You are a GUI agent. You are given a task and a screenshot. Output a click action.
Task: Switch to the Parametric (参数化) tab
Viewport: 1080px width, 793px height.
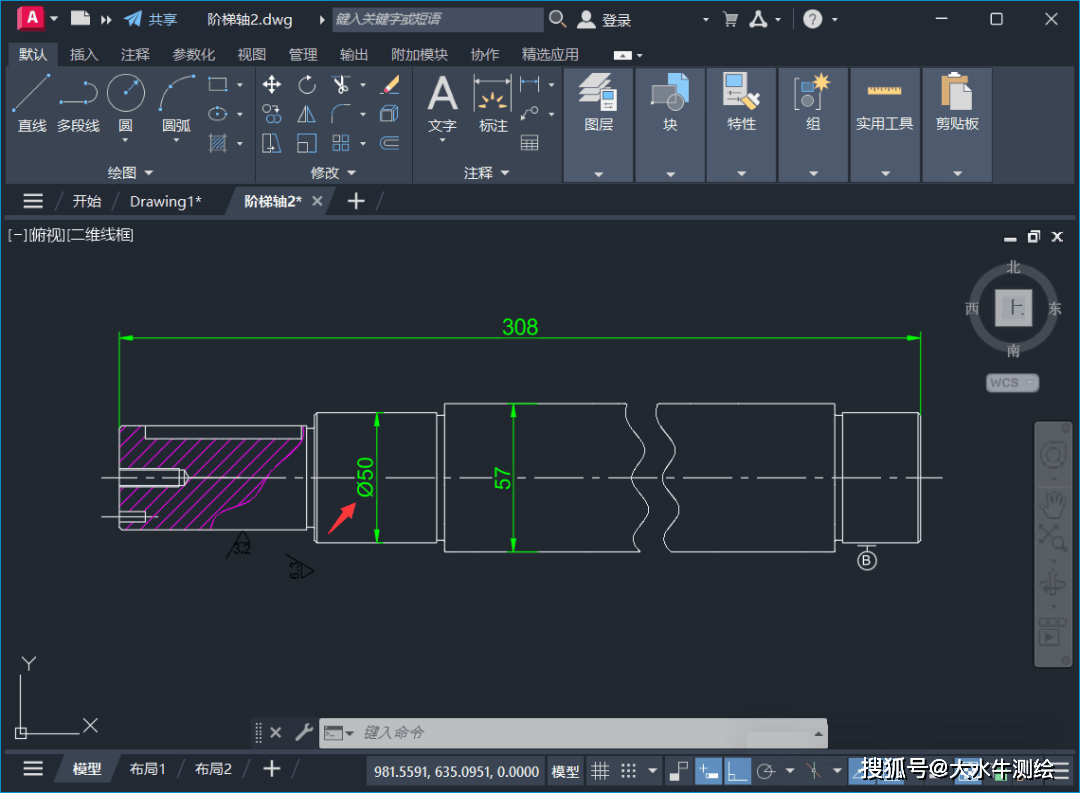[x=194, y=54]
